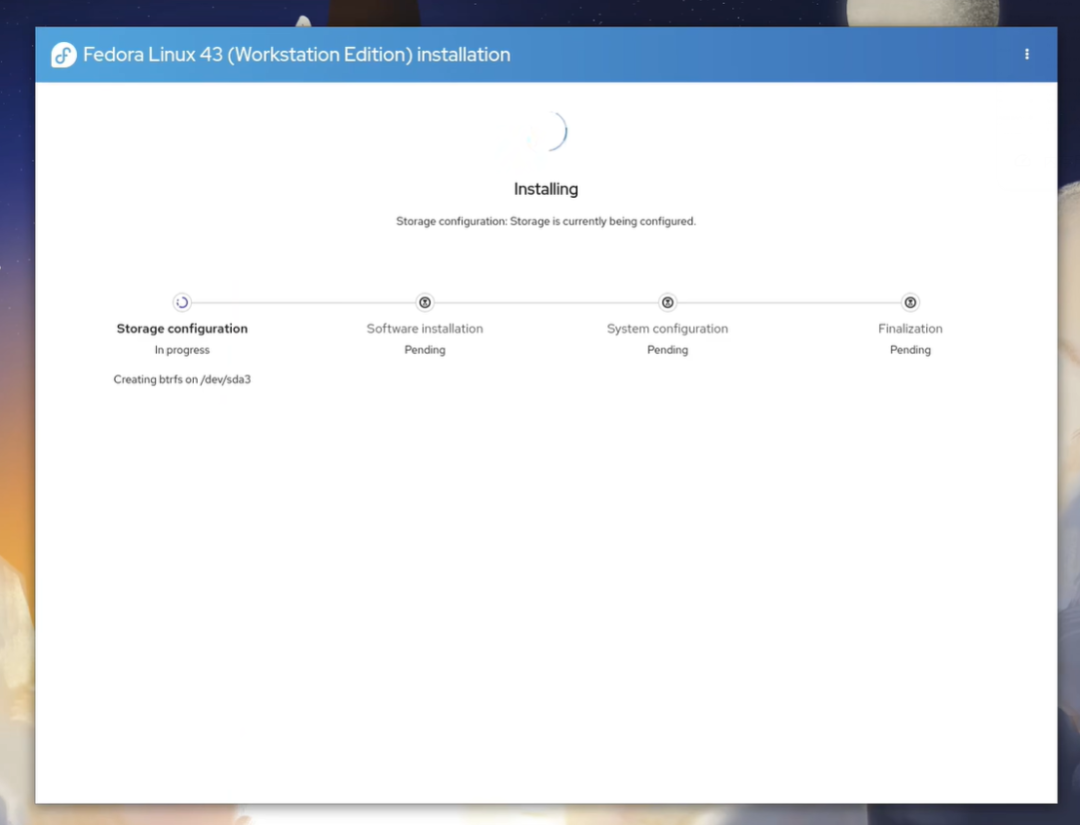Click the large loading spinner above Installing
Screen dimensions: 1080x825
pyautogui.click(x=546, y=131)
